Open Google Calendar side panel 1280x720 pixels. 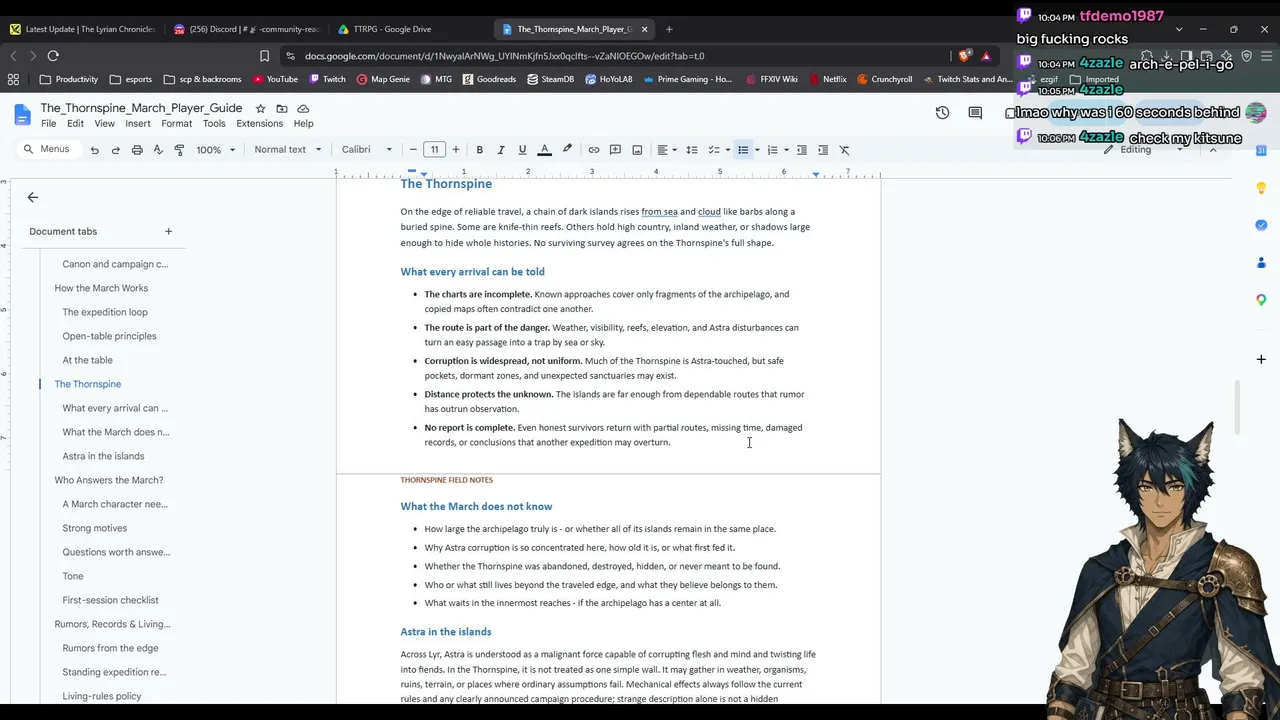tap(1261, 150)
